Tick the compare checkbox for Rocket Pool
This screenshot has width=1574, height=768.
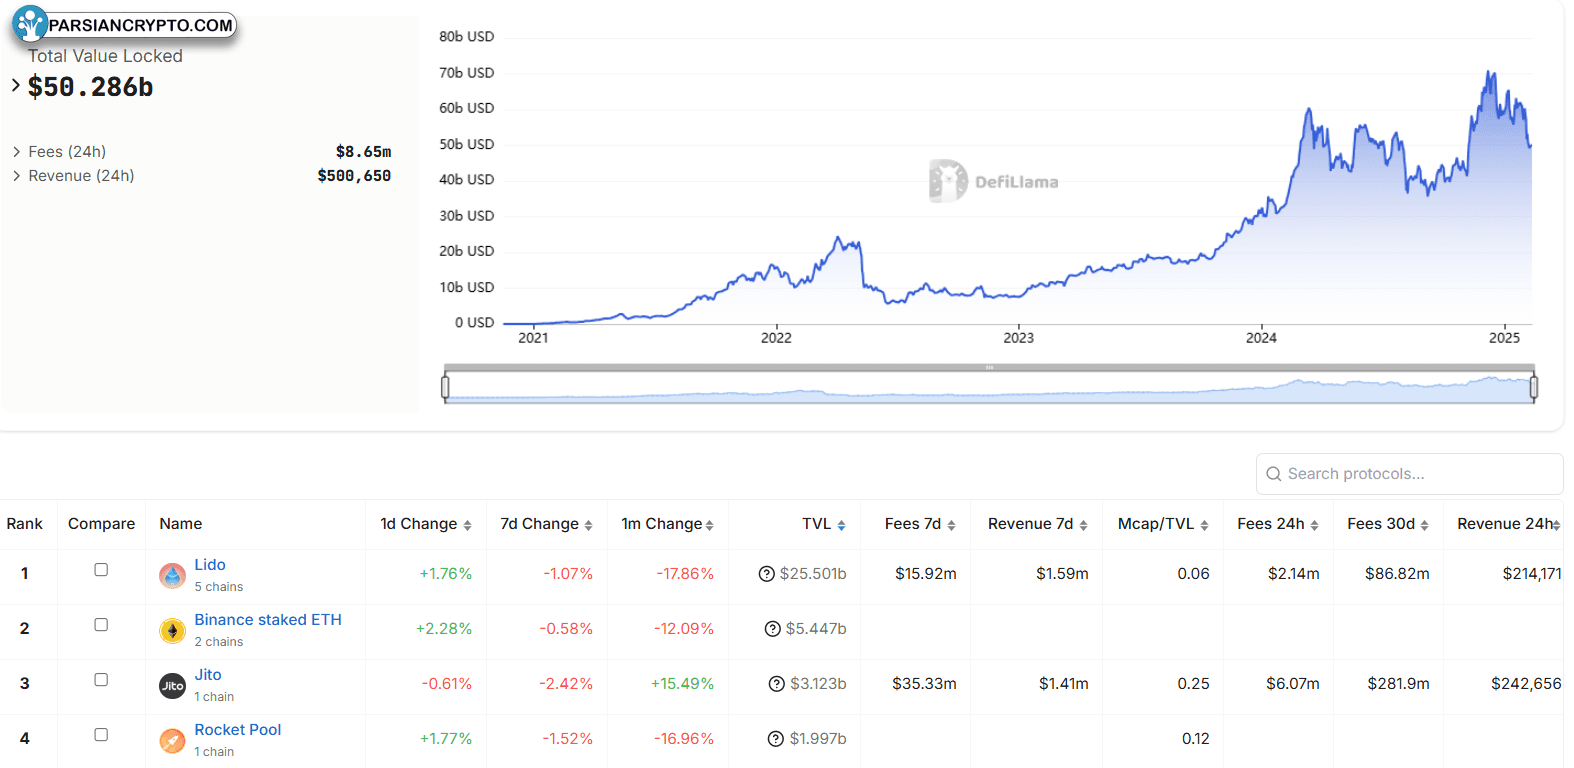[x=101, y=735]
